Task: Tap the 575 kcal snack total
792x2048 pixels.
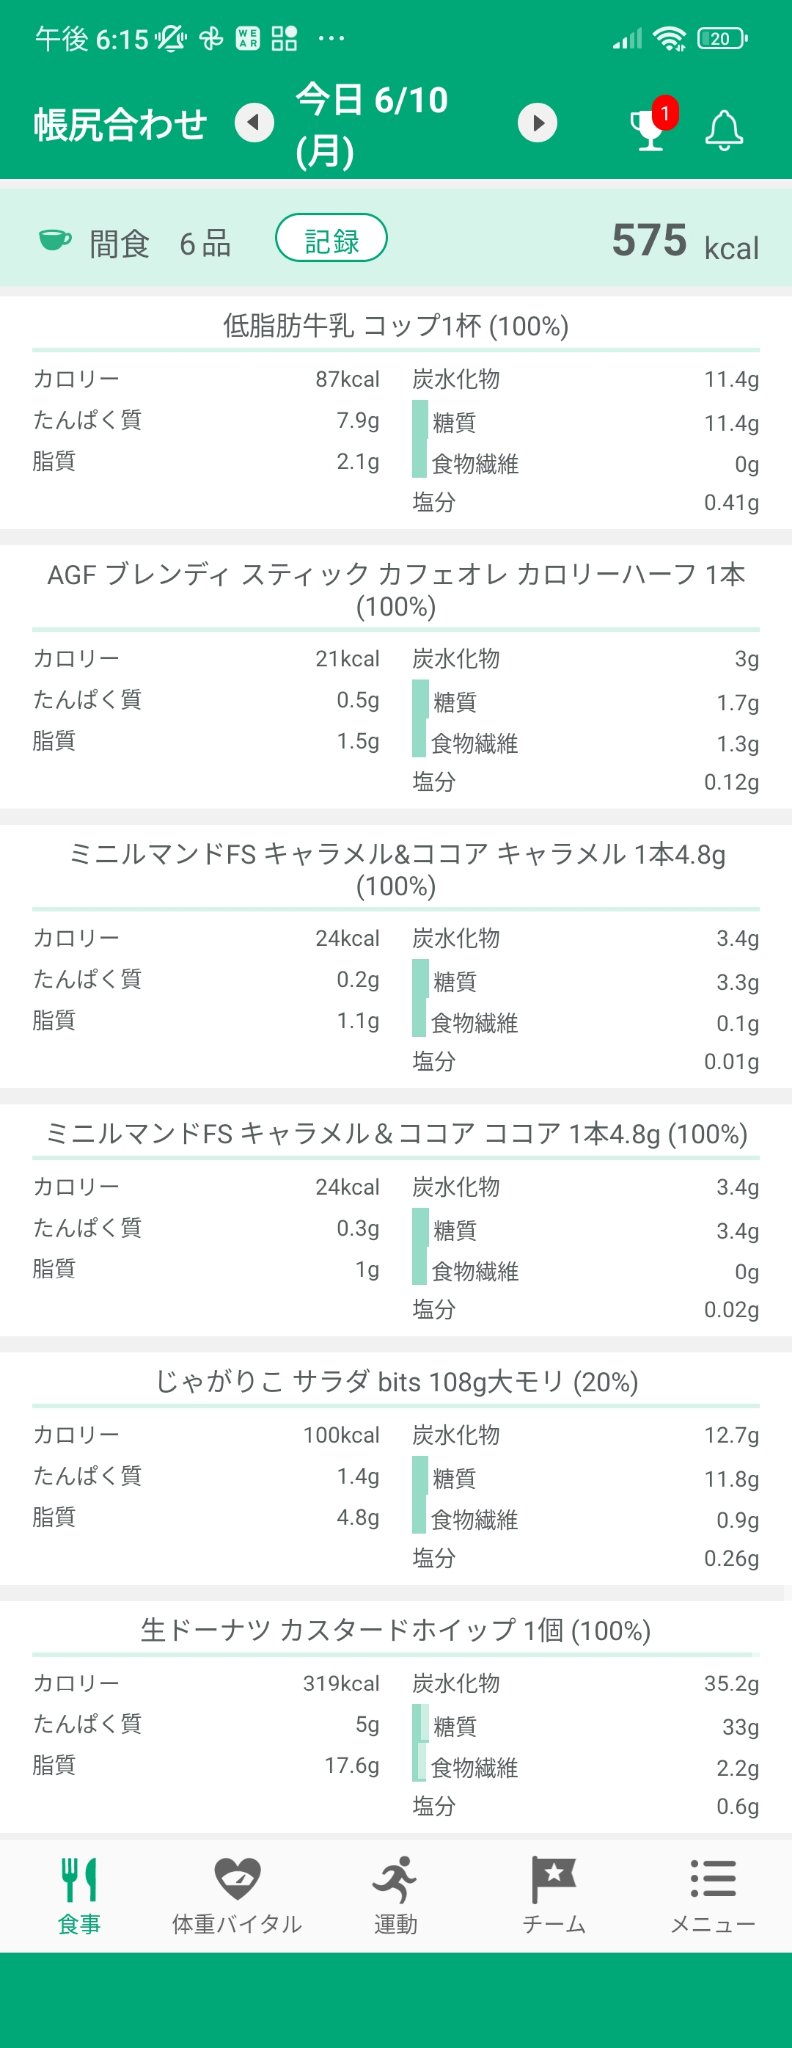Action: click(x=684, y=242)
